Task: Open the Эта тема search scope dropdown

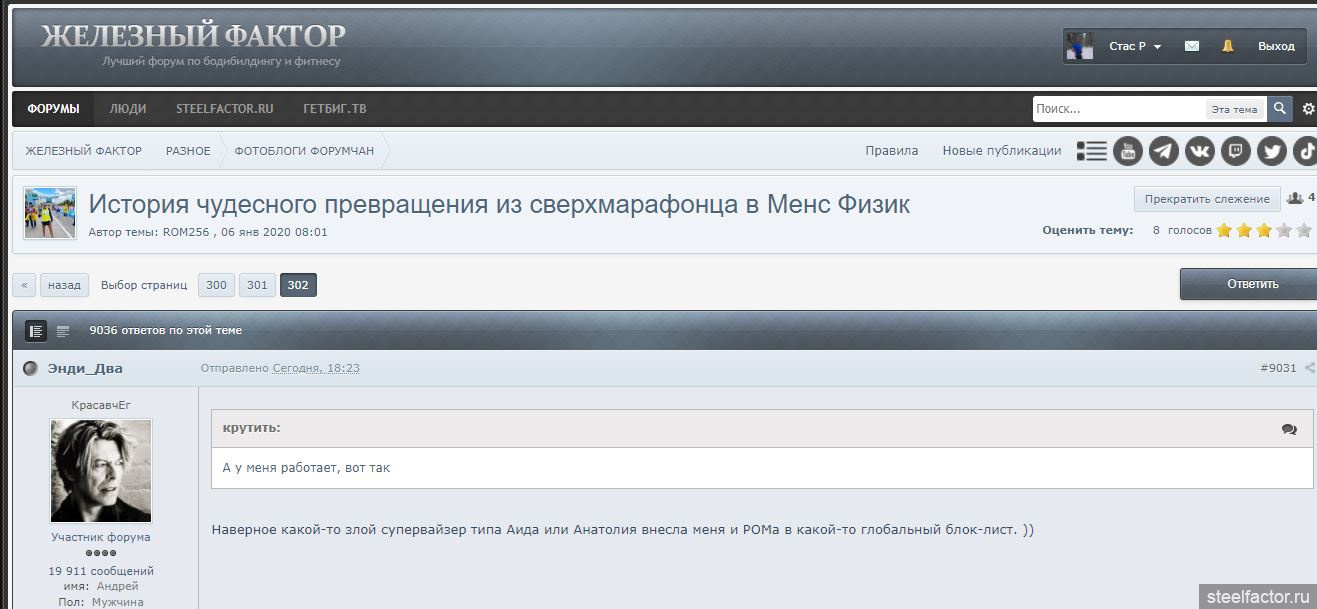Action: coord(1234,109)
